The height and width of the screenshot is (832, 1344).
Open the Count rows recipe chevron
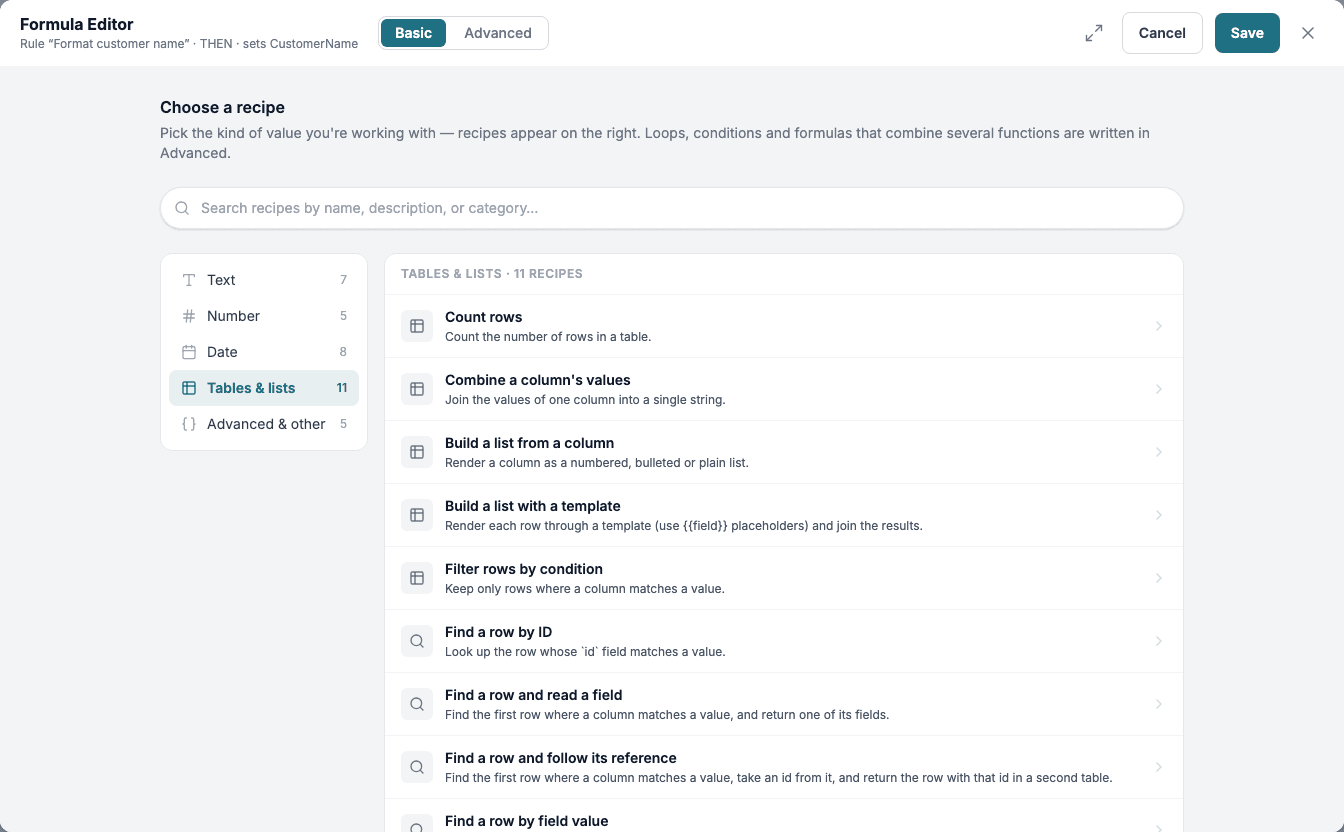1159,326
